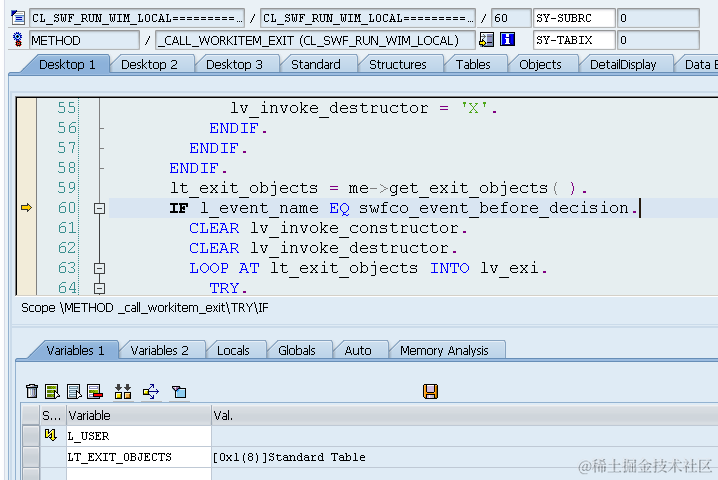Click the yellow change icon in L_USER row
This screenshot has width=718, height=480.
[x=50, y=435]
